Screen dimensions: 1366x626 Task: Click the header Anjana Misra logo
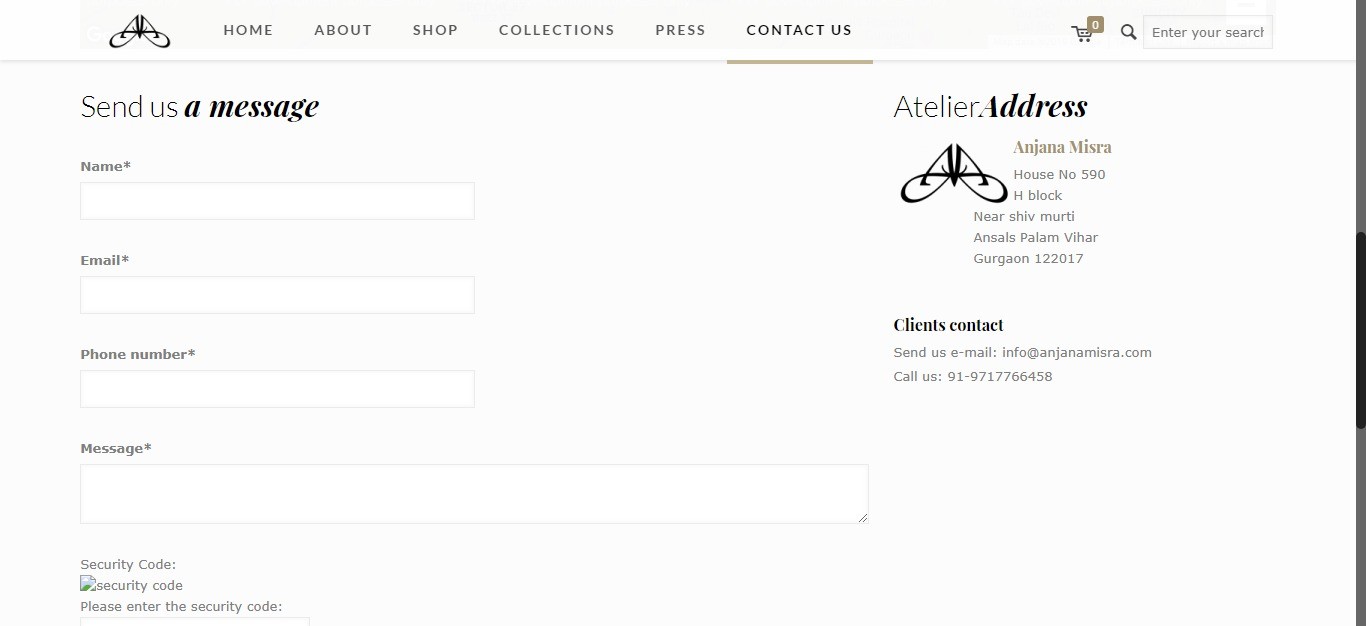(x=140, y=31)
